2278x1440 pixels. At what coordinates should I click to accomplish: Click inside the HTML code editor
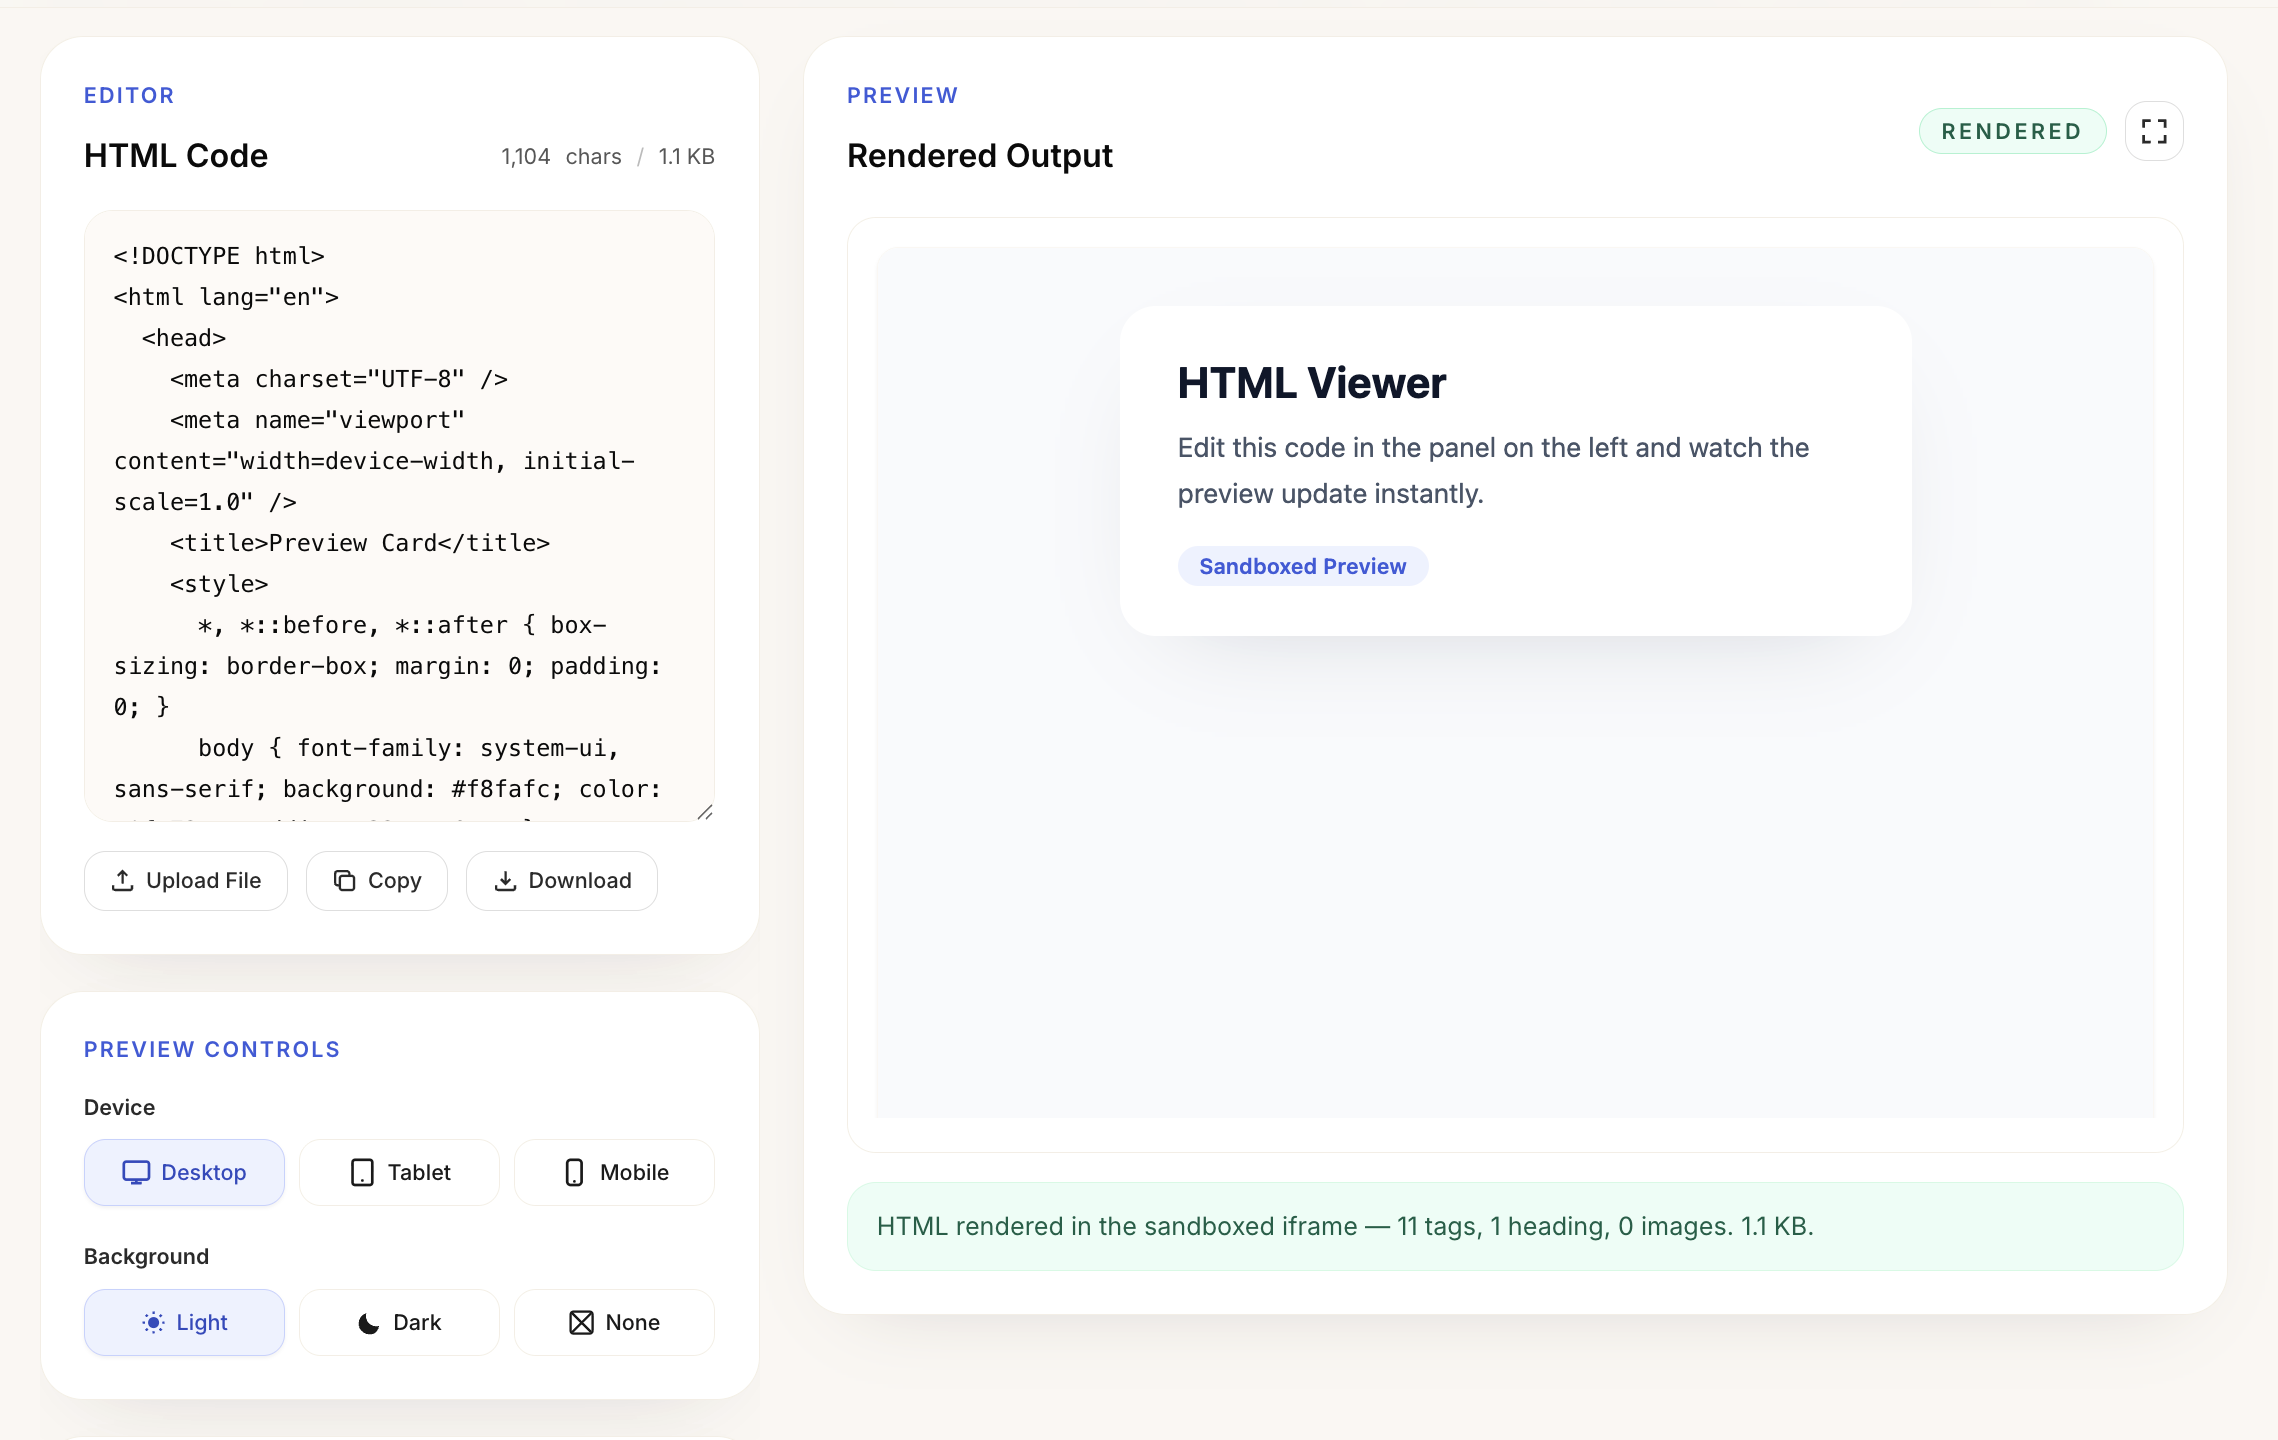click(x=400, y=516)
